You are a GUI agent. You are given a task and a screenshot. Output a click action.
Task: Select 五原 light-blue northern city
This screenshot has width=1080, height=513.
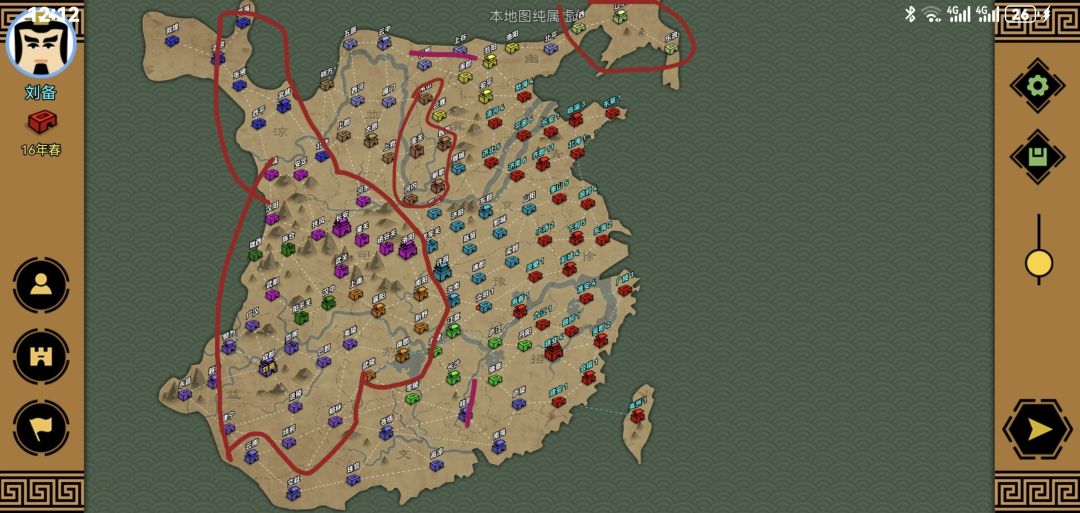350,43
